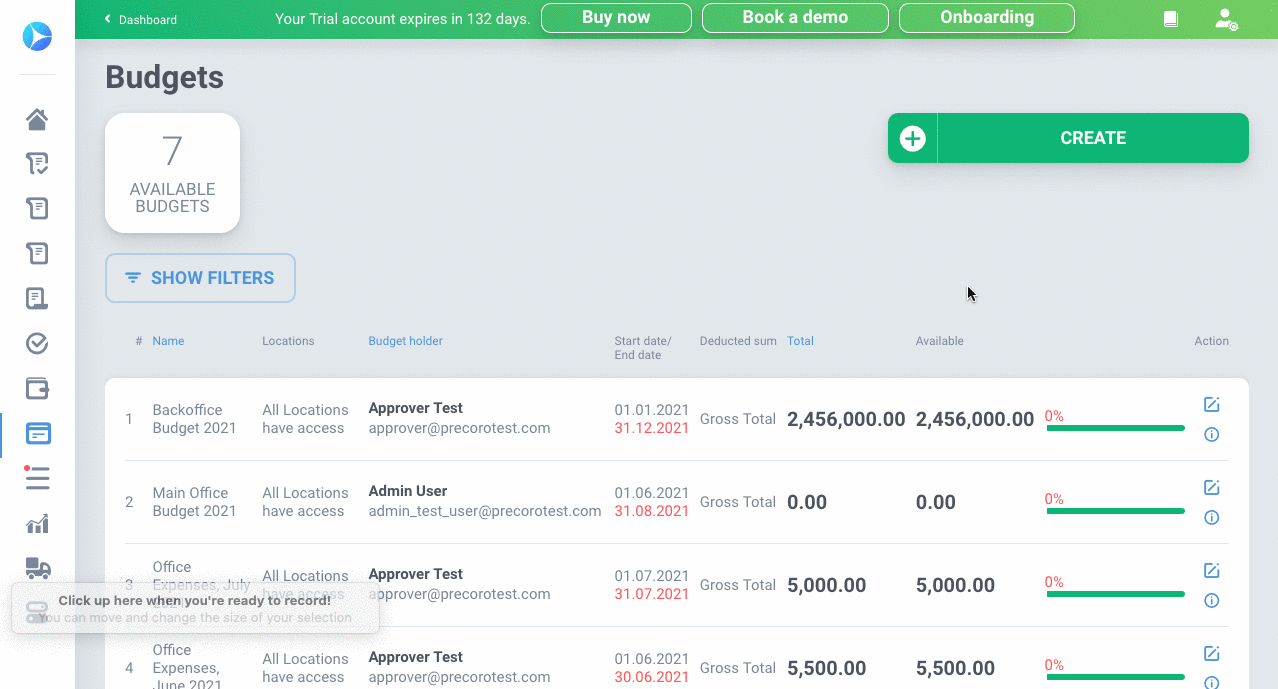Click the Main Office Budget 2021 progress bar

tap(1115, 511)
